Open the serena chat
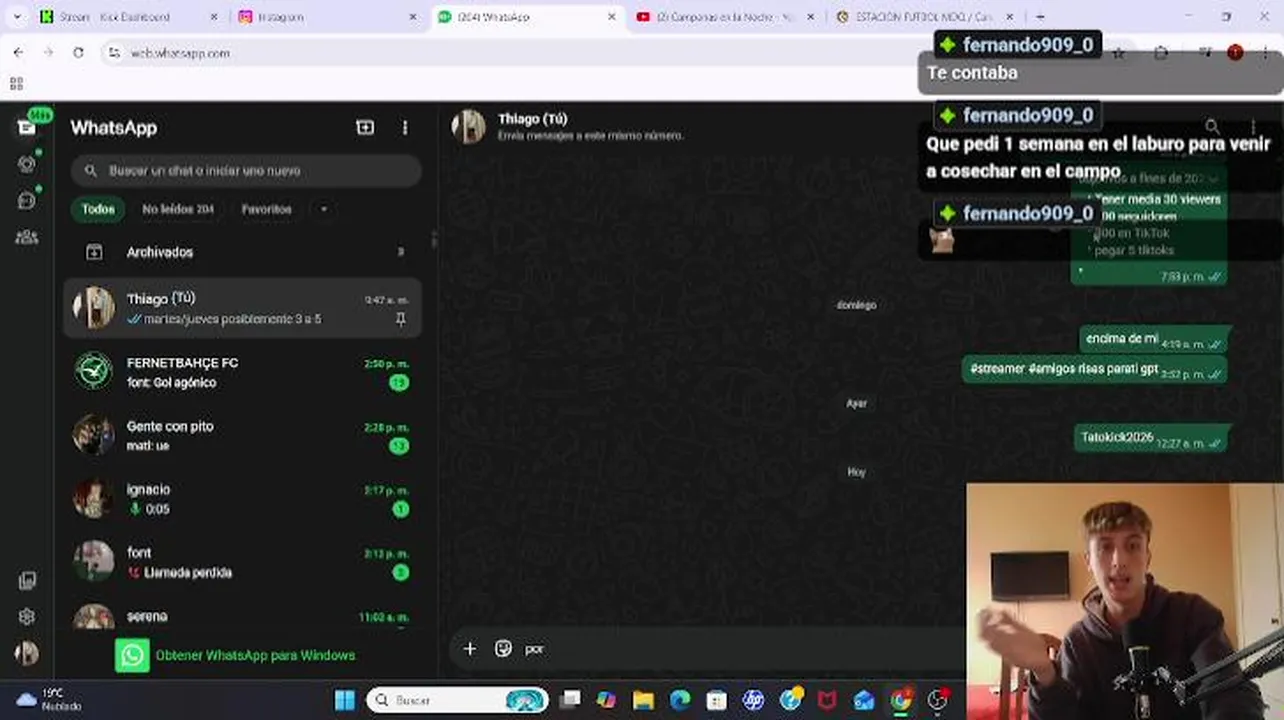Screen dimensions: 1284x720 pyautogui.click(x=243, y=615)
